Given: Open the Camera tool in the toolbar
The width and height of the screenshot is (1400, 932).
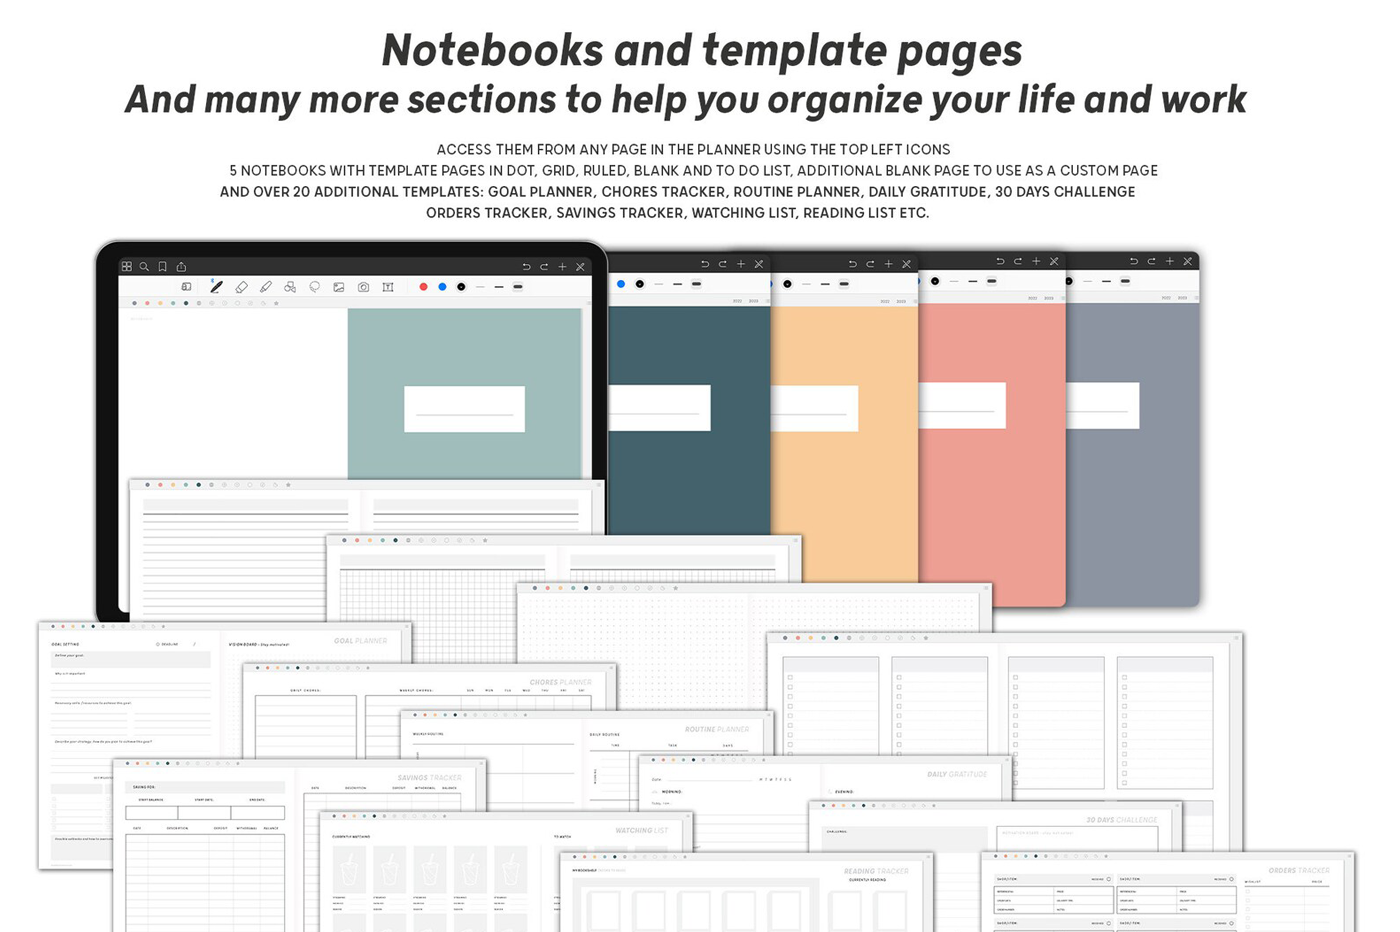Looking at the screenshot, I should (363, 287).
